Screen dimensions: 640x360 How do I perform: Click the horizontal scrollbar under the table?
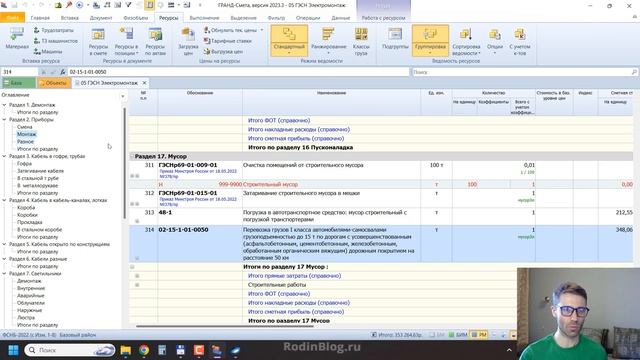pos(224,326)
